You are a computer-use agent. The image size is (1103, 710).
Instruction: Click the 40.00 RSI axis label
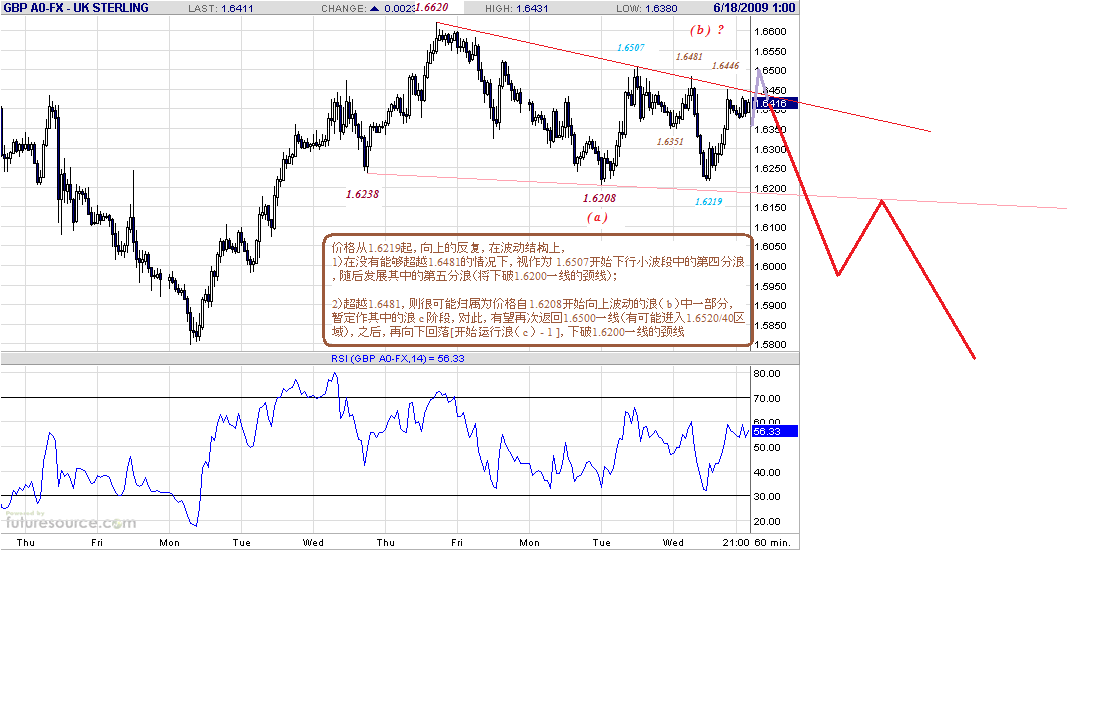[767, 472]
